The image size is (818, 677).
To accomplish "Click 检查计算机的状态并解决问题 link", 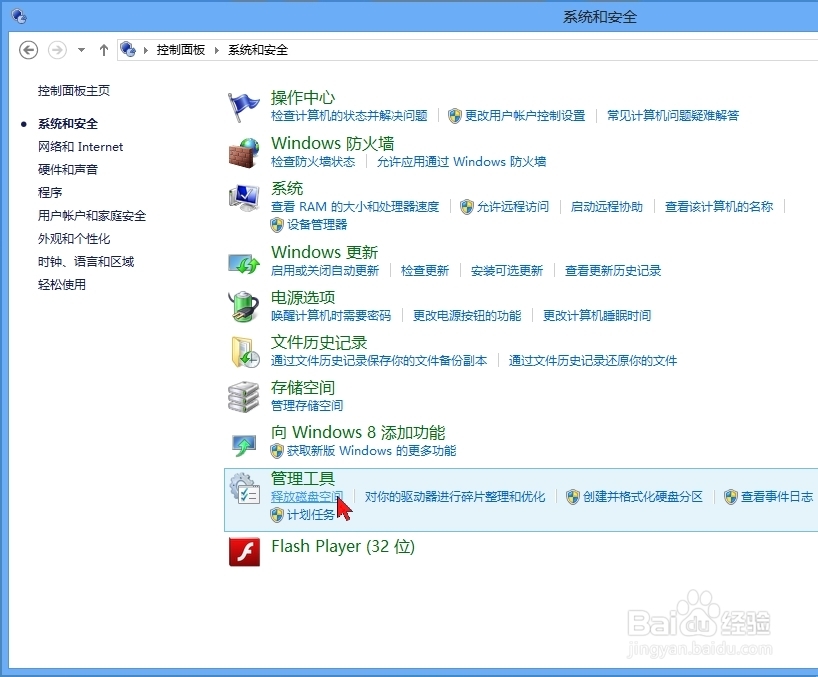I will click(x=349, y=115).
